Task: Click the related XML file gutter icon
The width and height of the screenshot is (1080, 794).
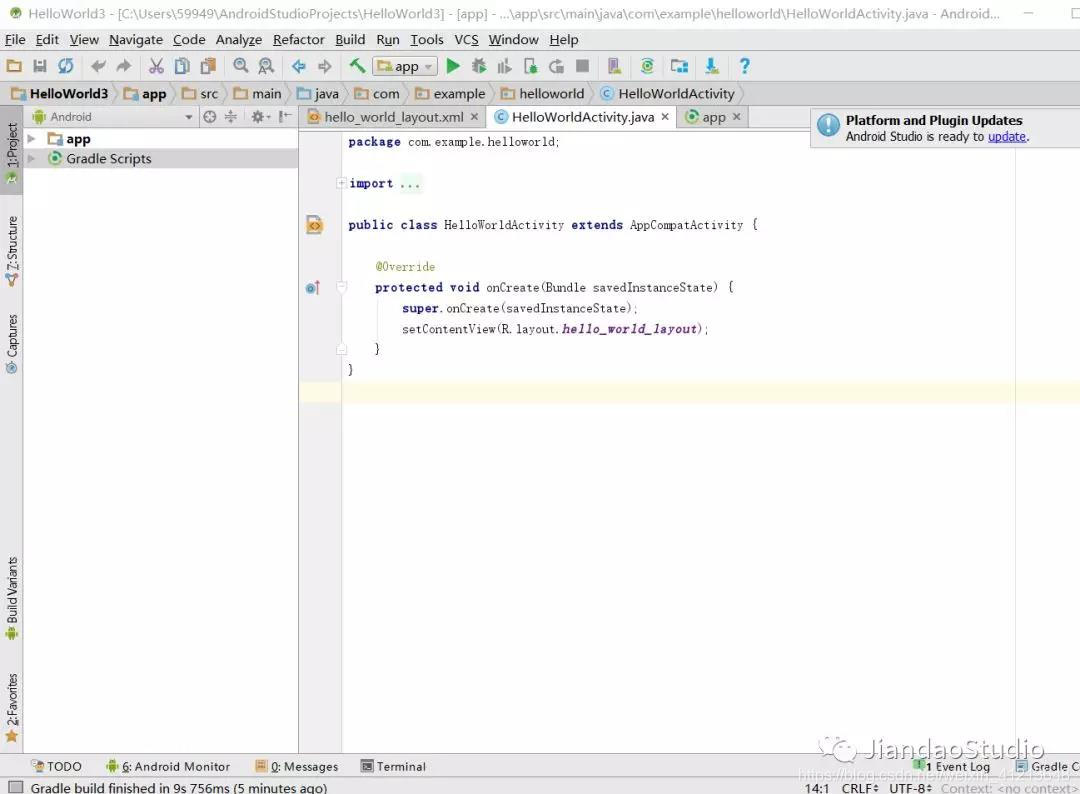Action: click(314, 224)
